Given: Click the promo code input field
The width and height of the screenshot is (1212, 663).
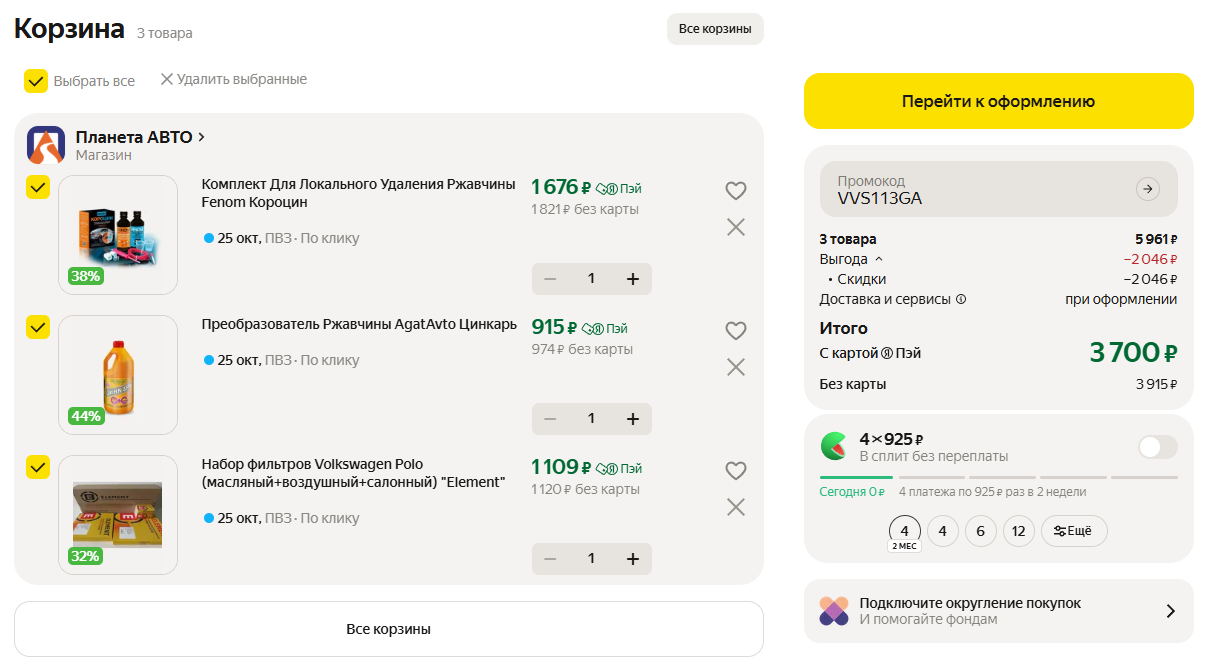Looking at the screenshot, I should point(970,190).
